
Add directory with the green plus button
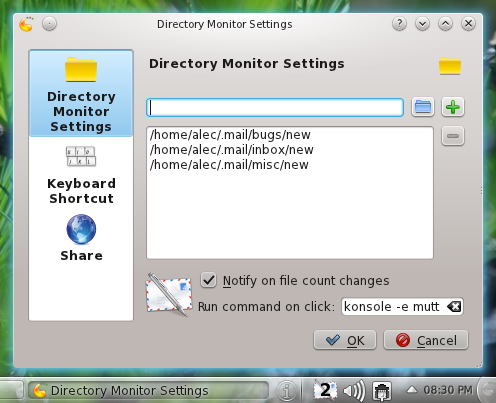coord(453,107)
